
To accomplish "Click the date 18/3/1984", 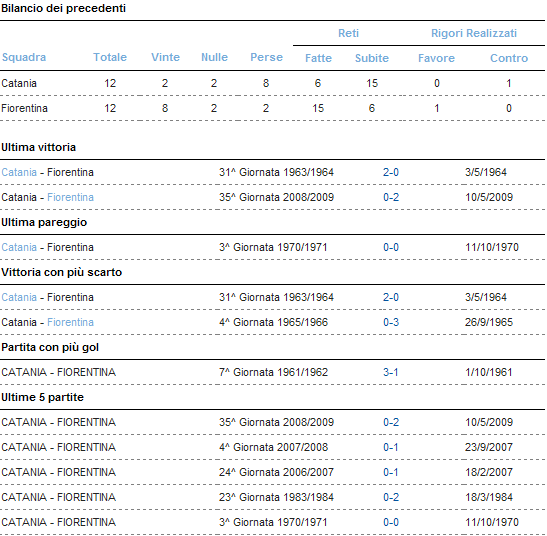I will pyautogui.click(x=489, y=497).
